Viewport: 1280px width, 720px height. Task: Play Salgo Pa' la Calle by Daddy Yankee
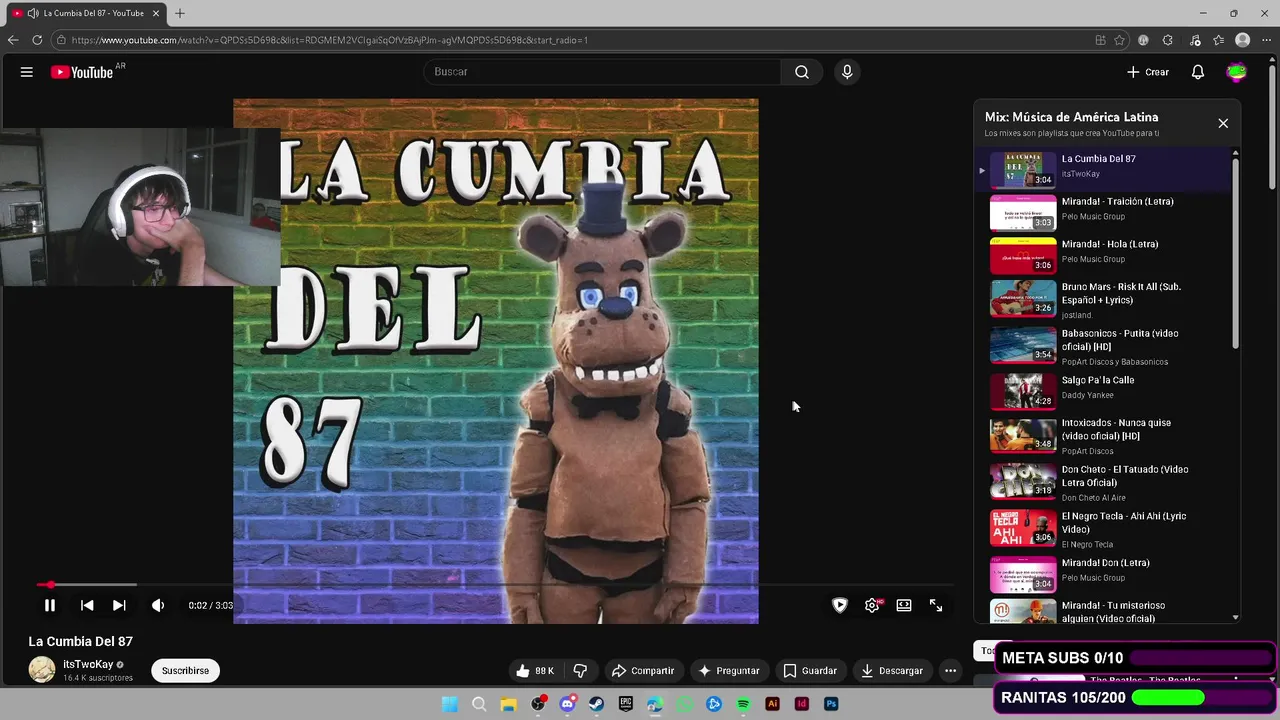1105,391
